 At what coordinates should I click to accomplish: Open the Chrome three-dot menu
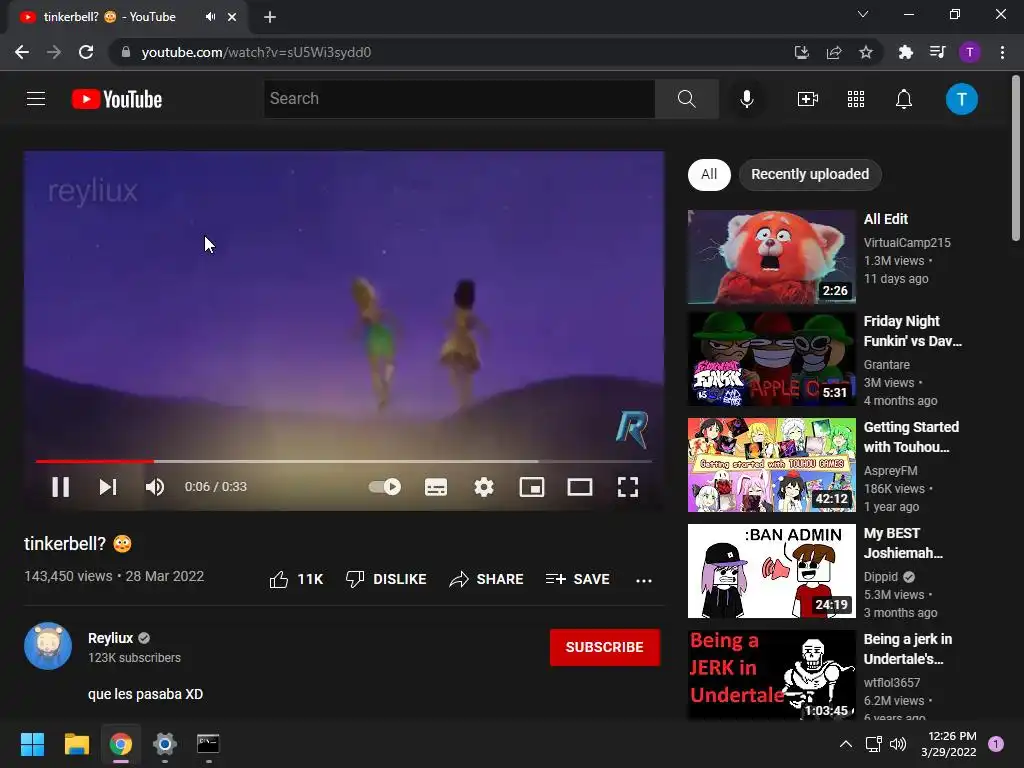click(x=1002, y=52)
